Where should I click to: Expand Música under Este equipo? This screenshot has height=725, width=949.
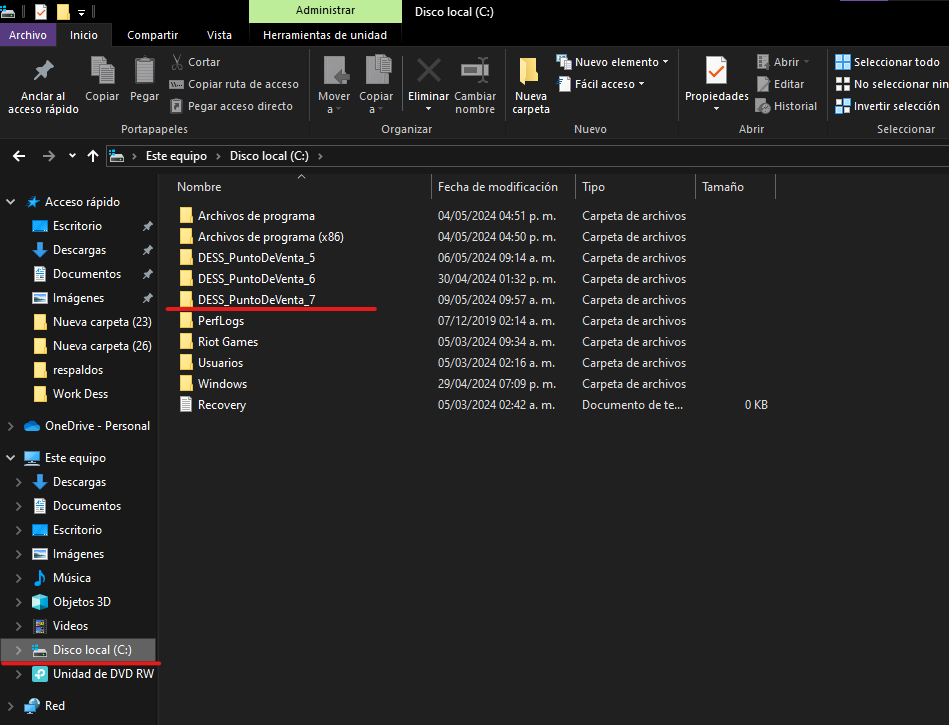(18, 578)
